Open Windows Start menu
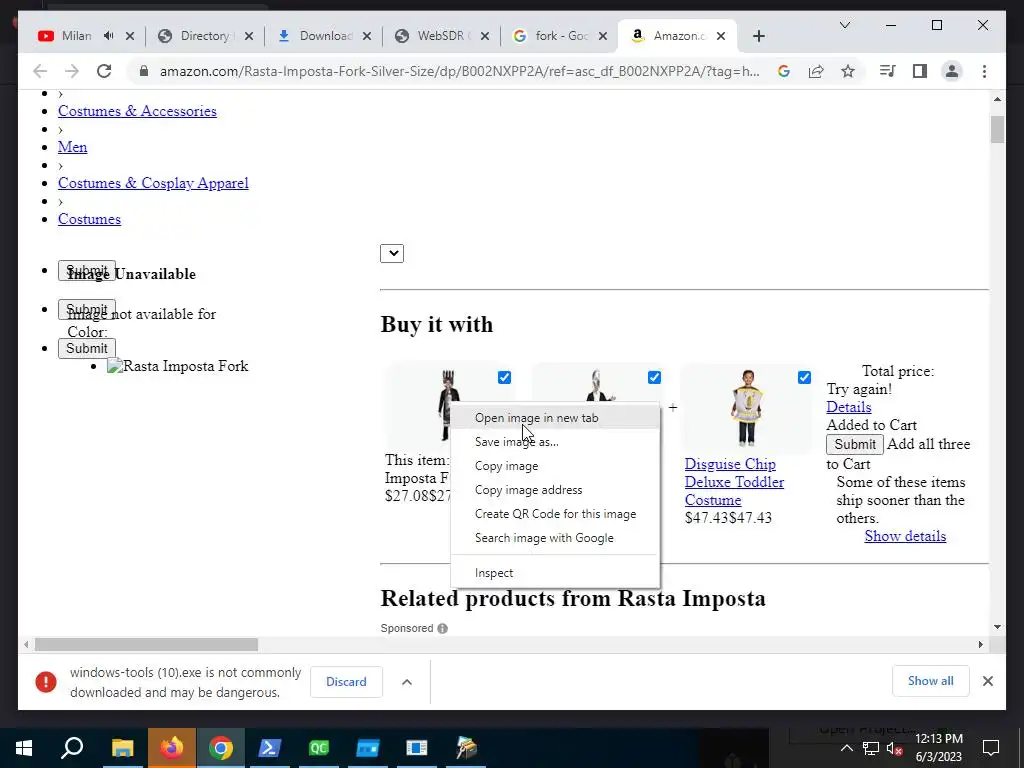The height and width of the screenshot is (768, 1024). click(x=24, y=748)
